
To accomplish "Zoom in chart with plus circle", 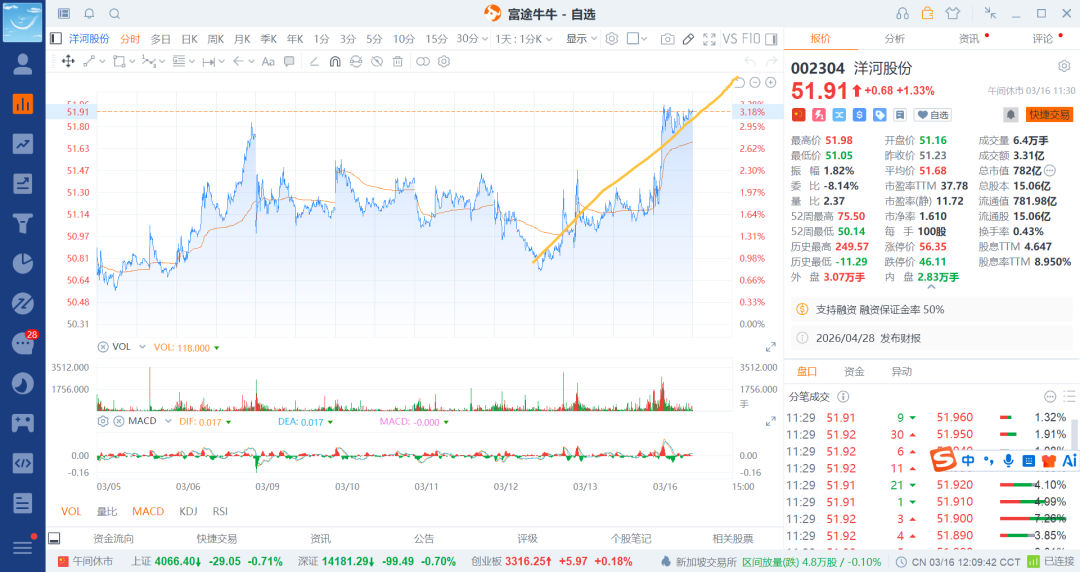I will point(771,83).
